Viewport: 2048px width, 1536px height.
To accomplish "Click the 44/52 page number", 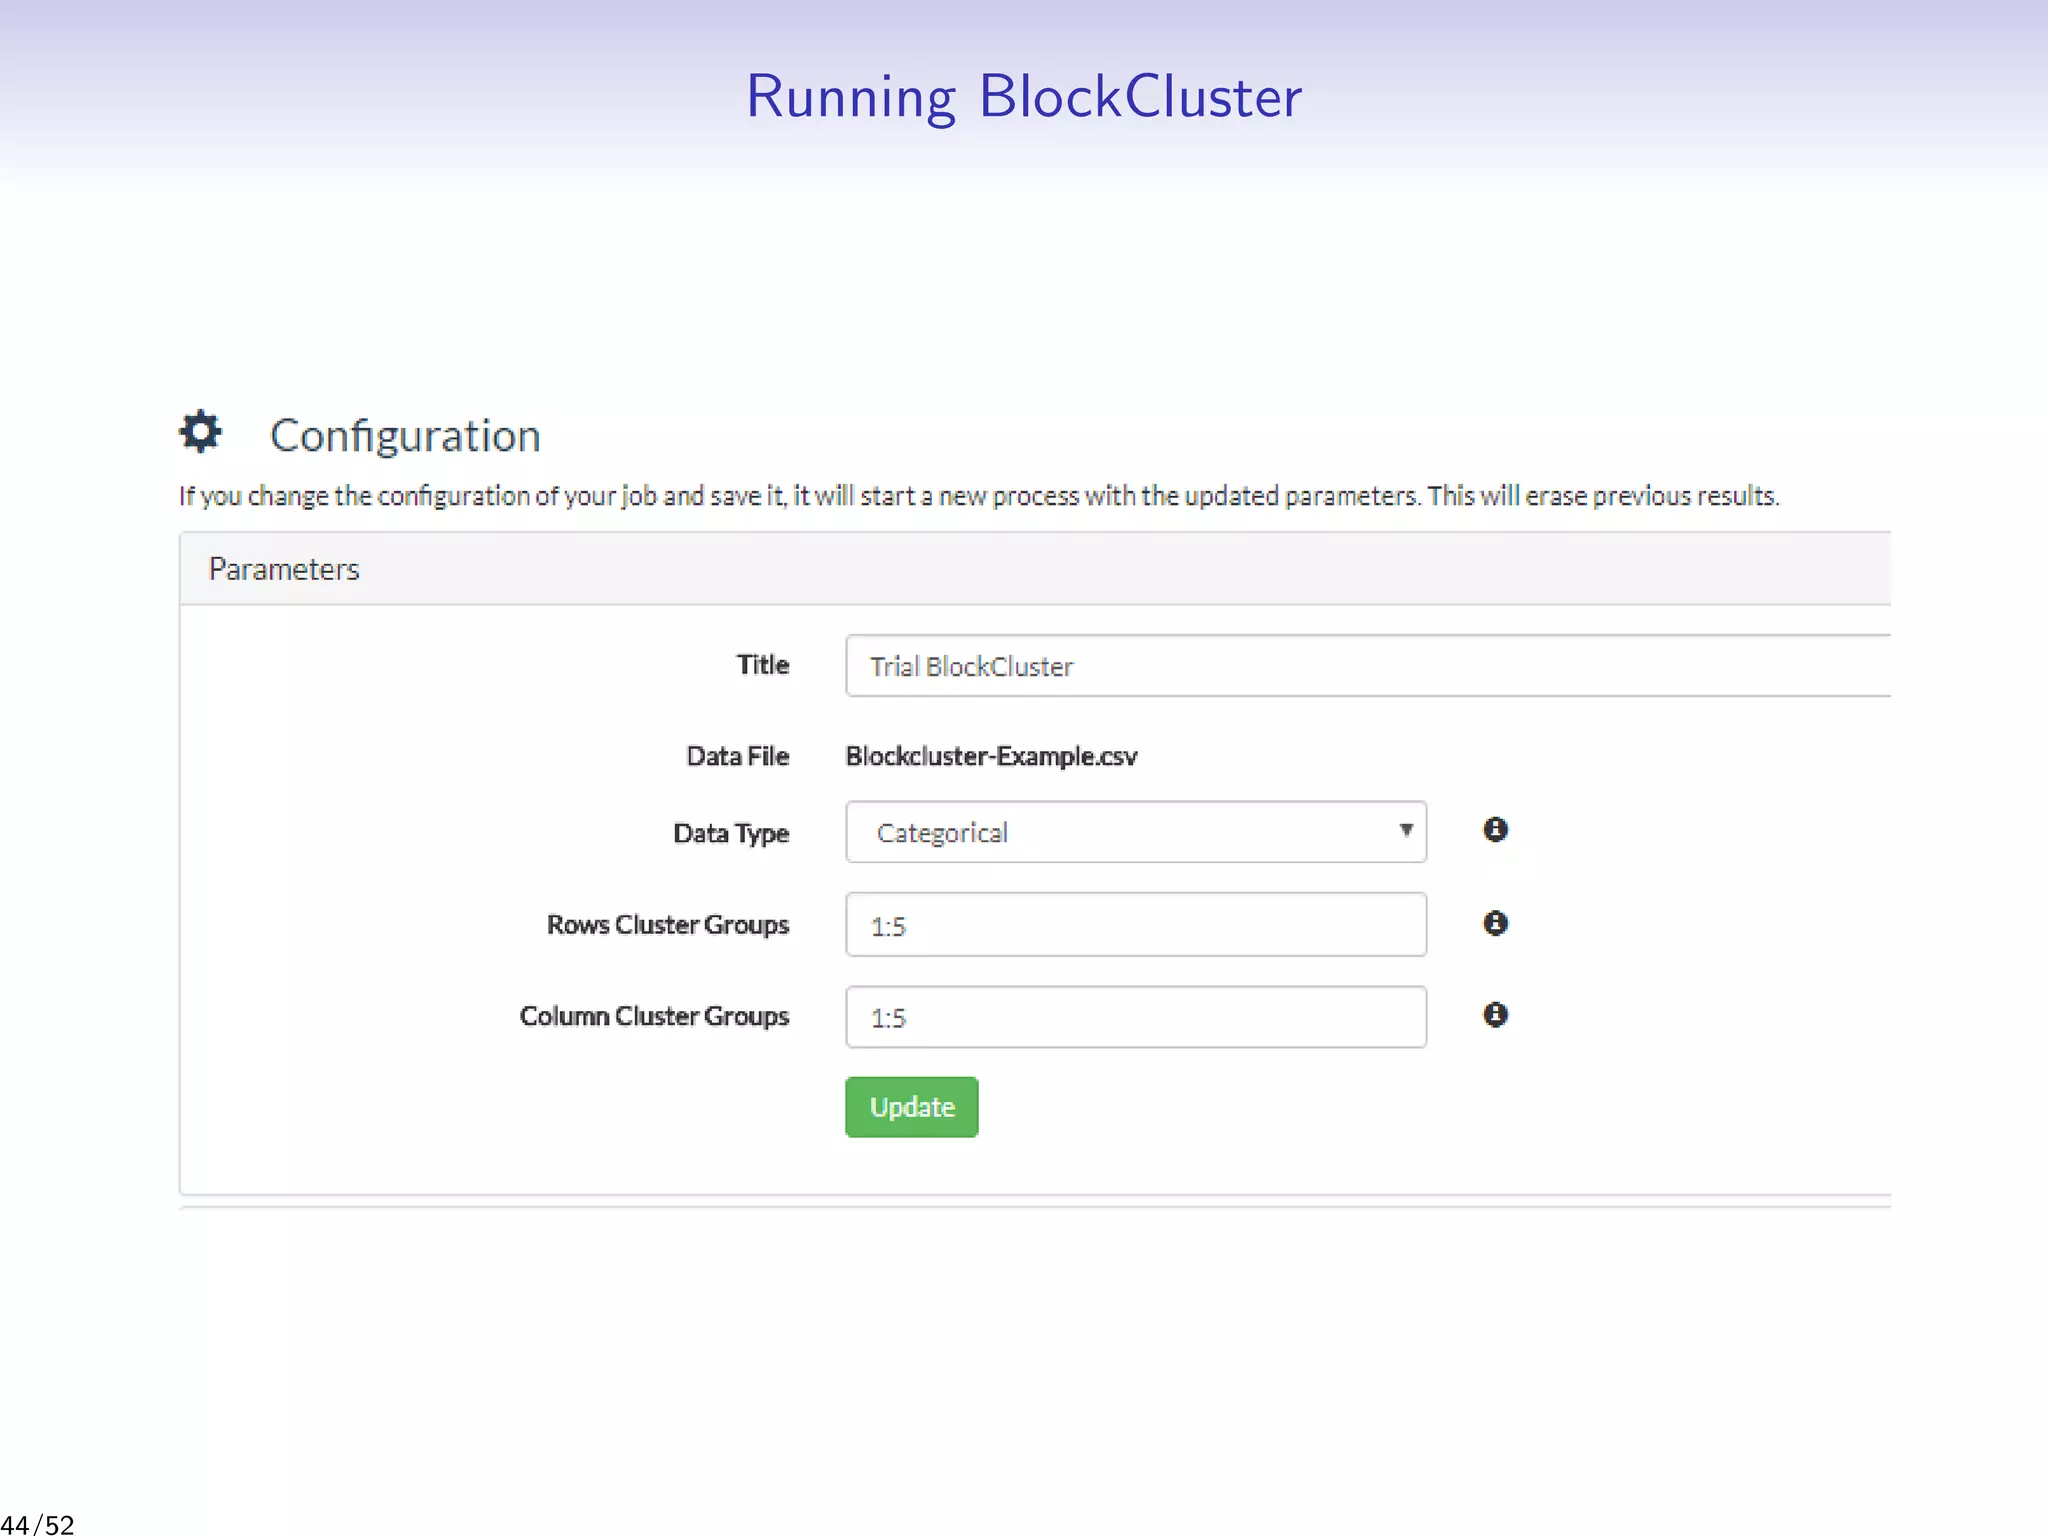I will coord(38,1524).
